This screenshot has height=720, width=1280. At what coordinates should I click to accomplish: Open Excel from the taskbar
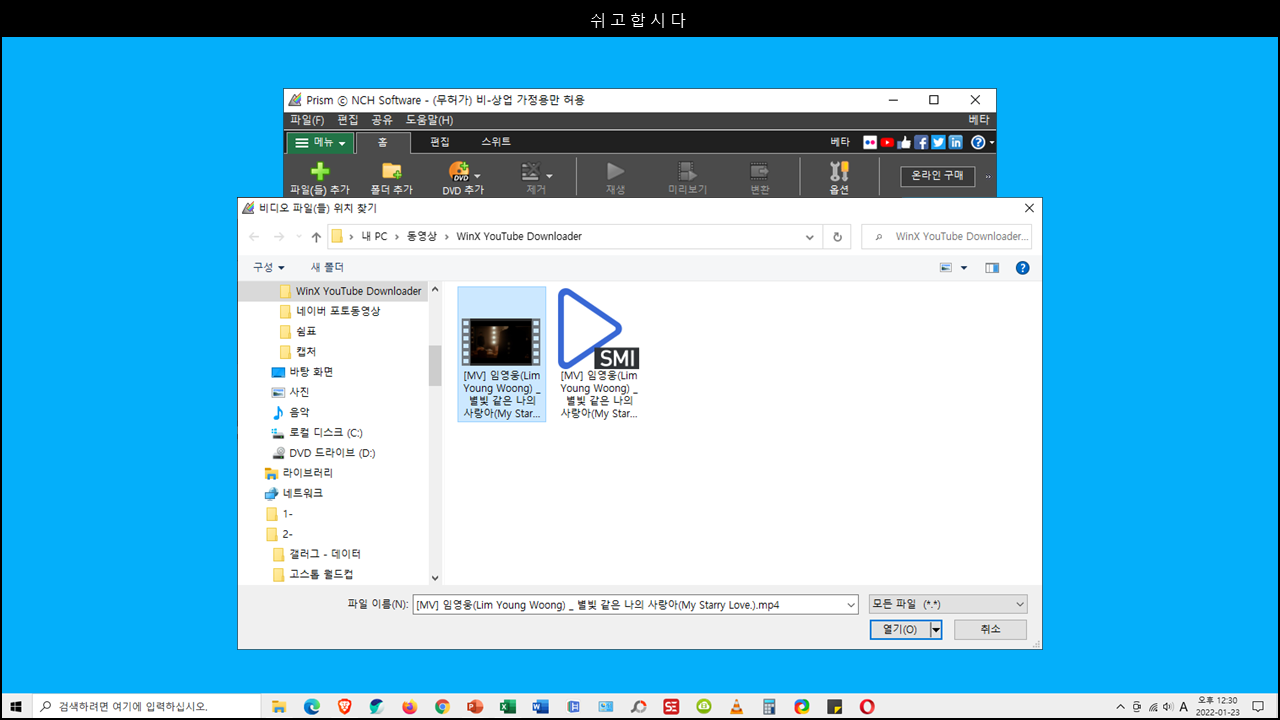pyautogui.click(x=507, y=706)
